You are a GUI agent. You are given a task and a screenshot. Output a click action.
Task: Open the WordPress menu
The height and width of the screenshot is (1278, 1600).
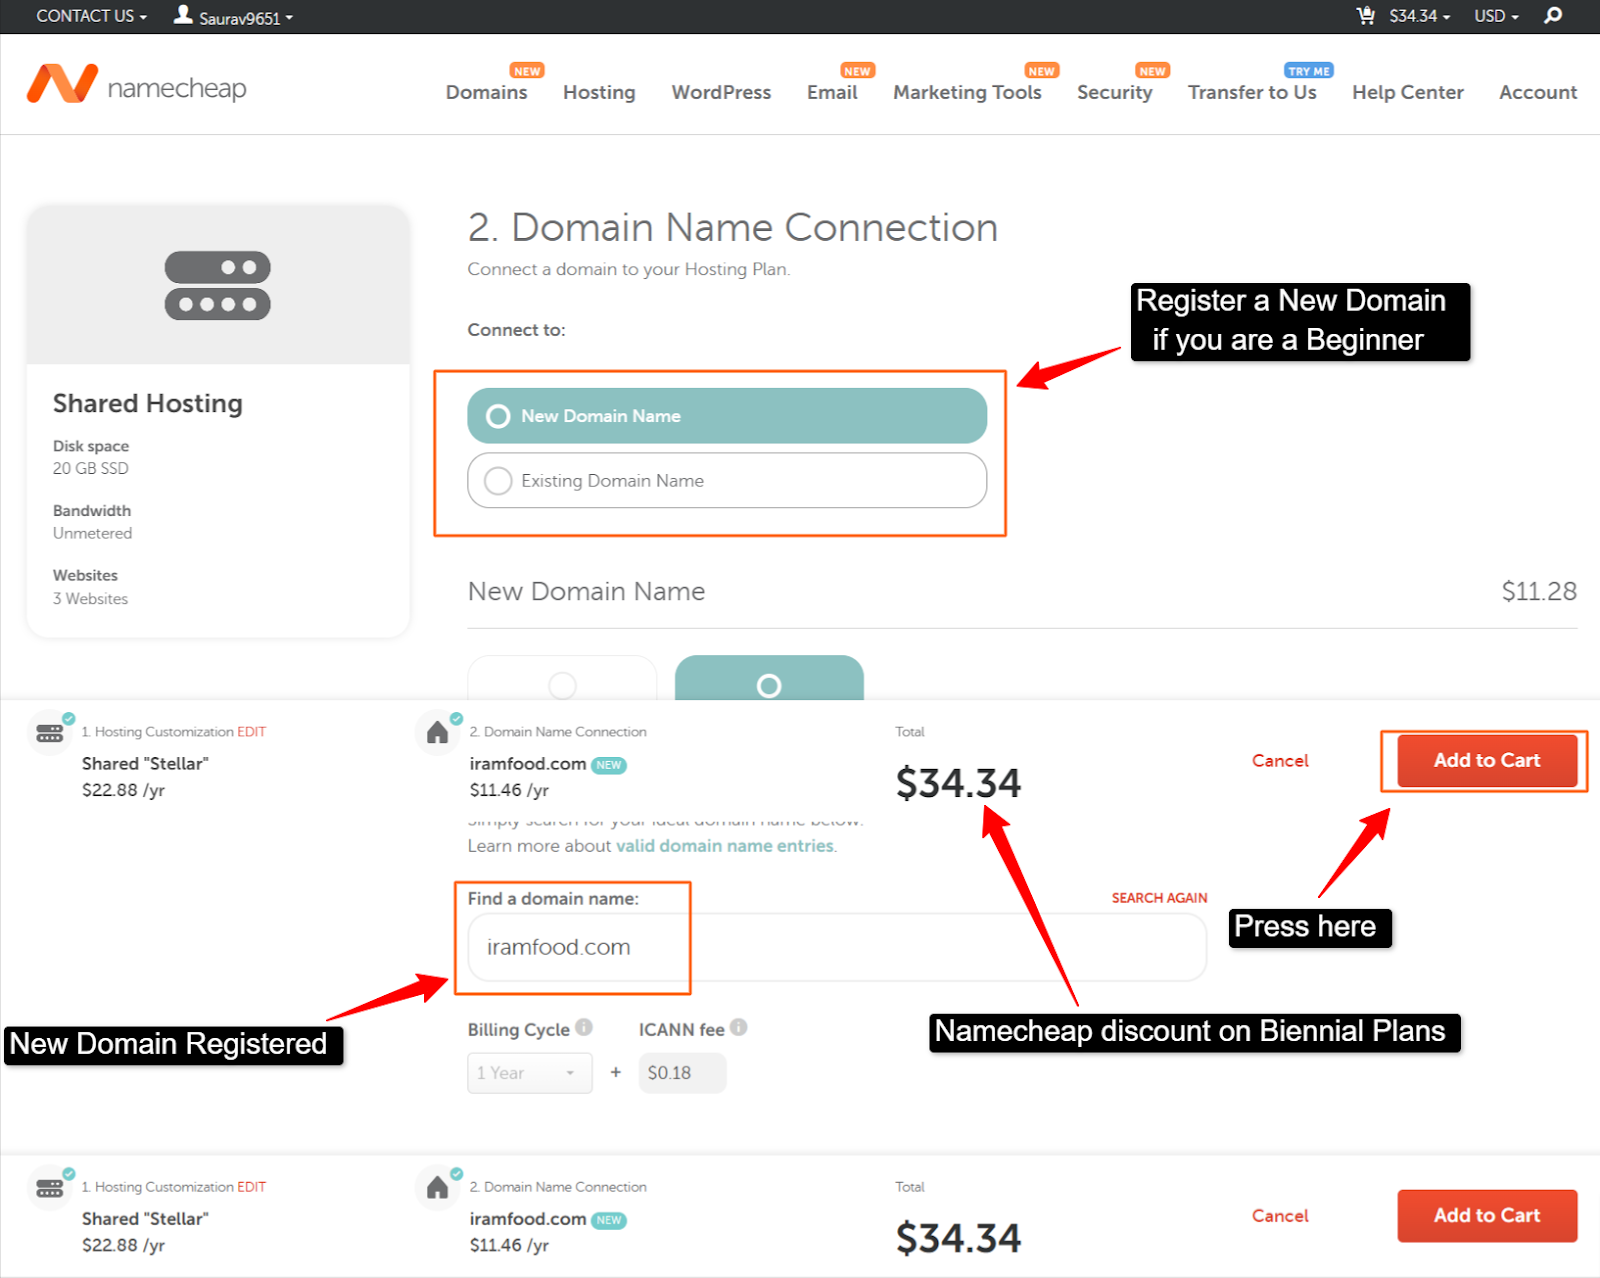tap(721, 92)
